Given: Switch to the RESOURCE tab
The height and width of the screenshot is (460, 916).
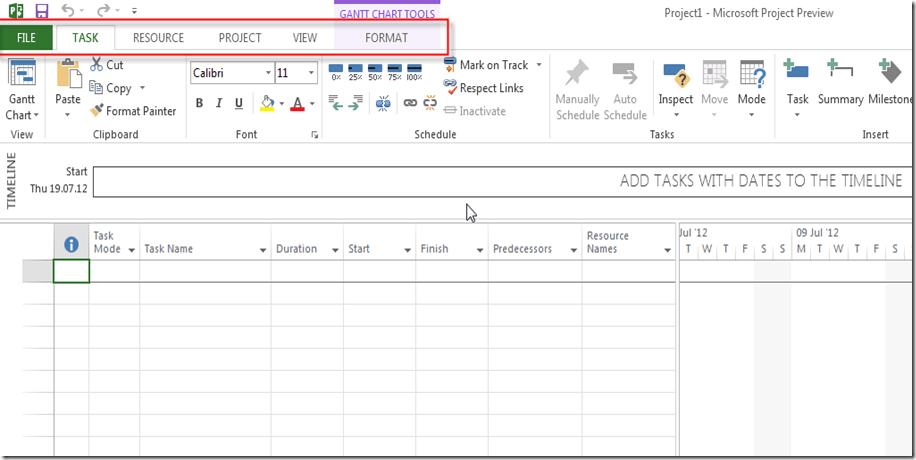Looking at the screenshot, I should 158,38.
